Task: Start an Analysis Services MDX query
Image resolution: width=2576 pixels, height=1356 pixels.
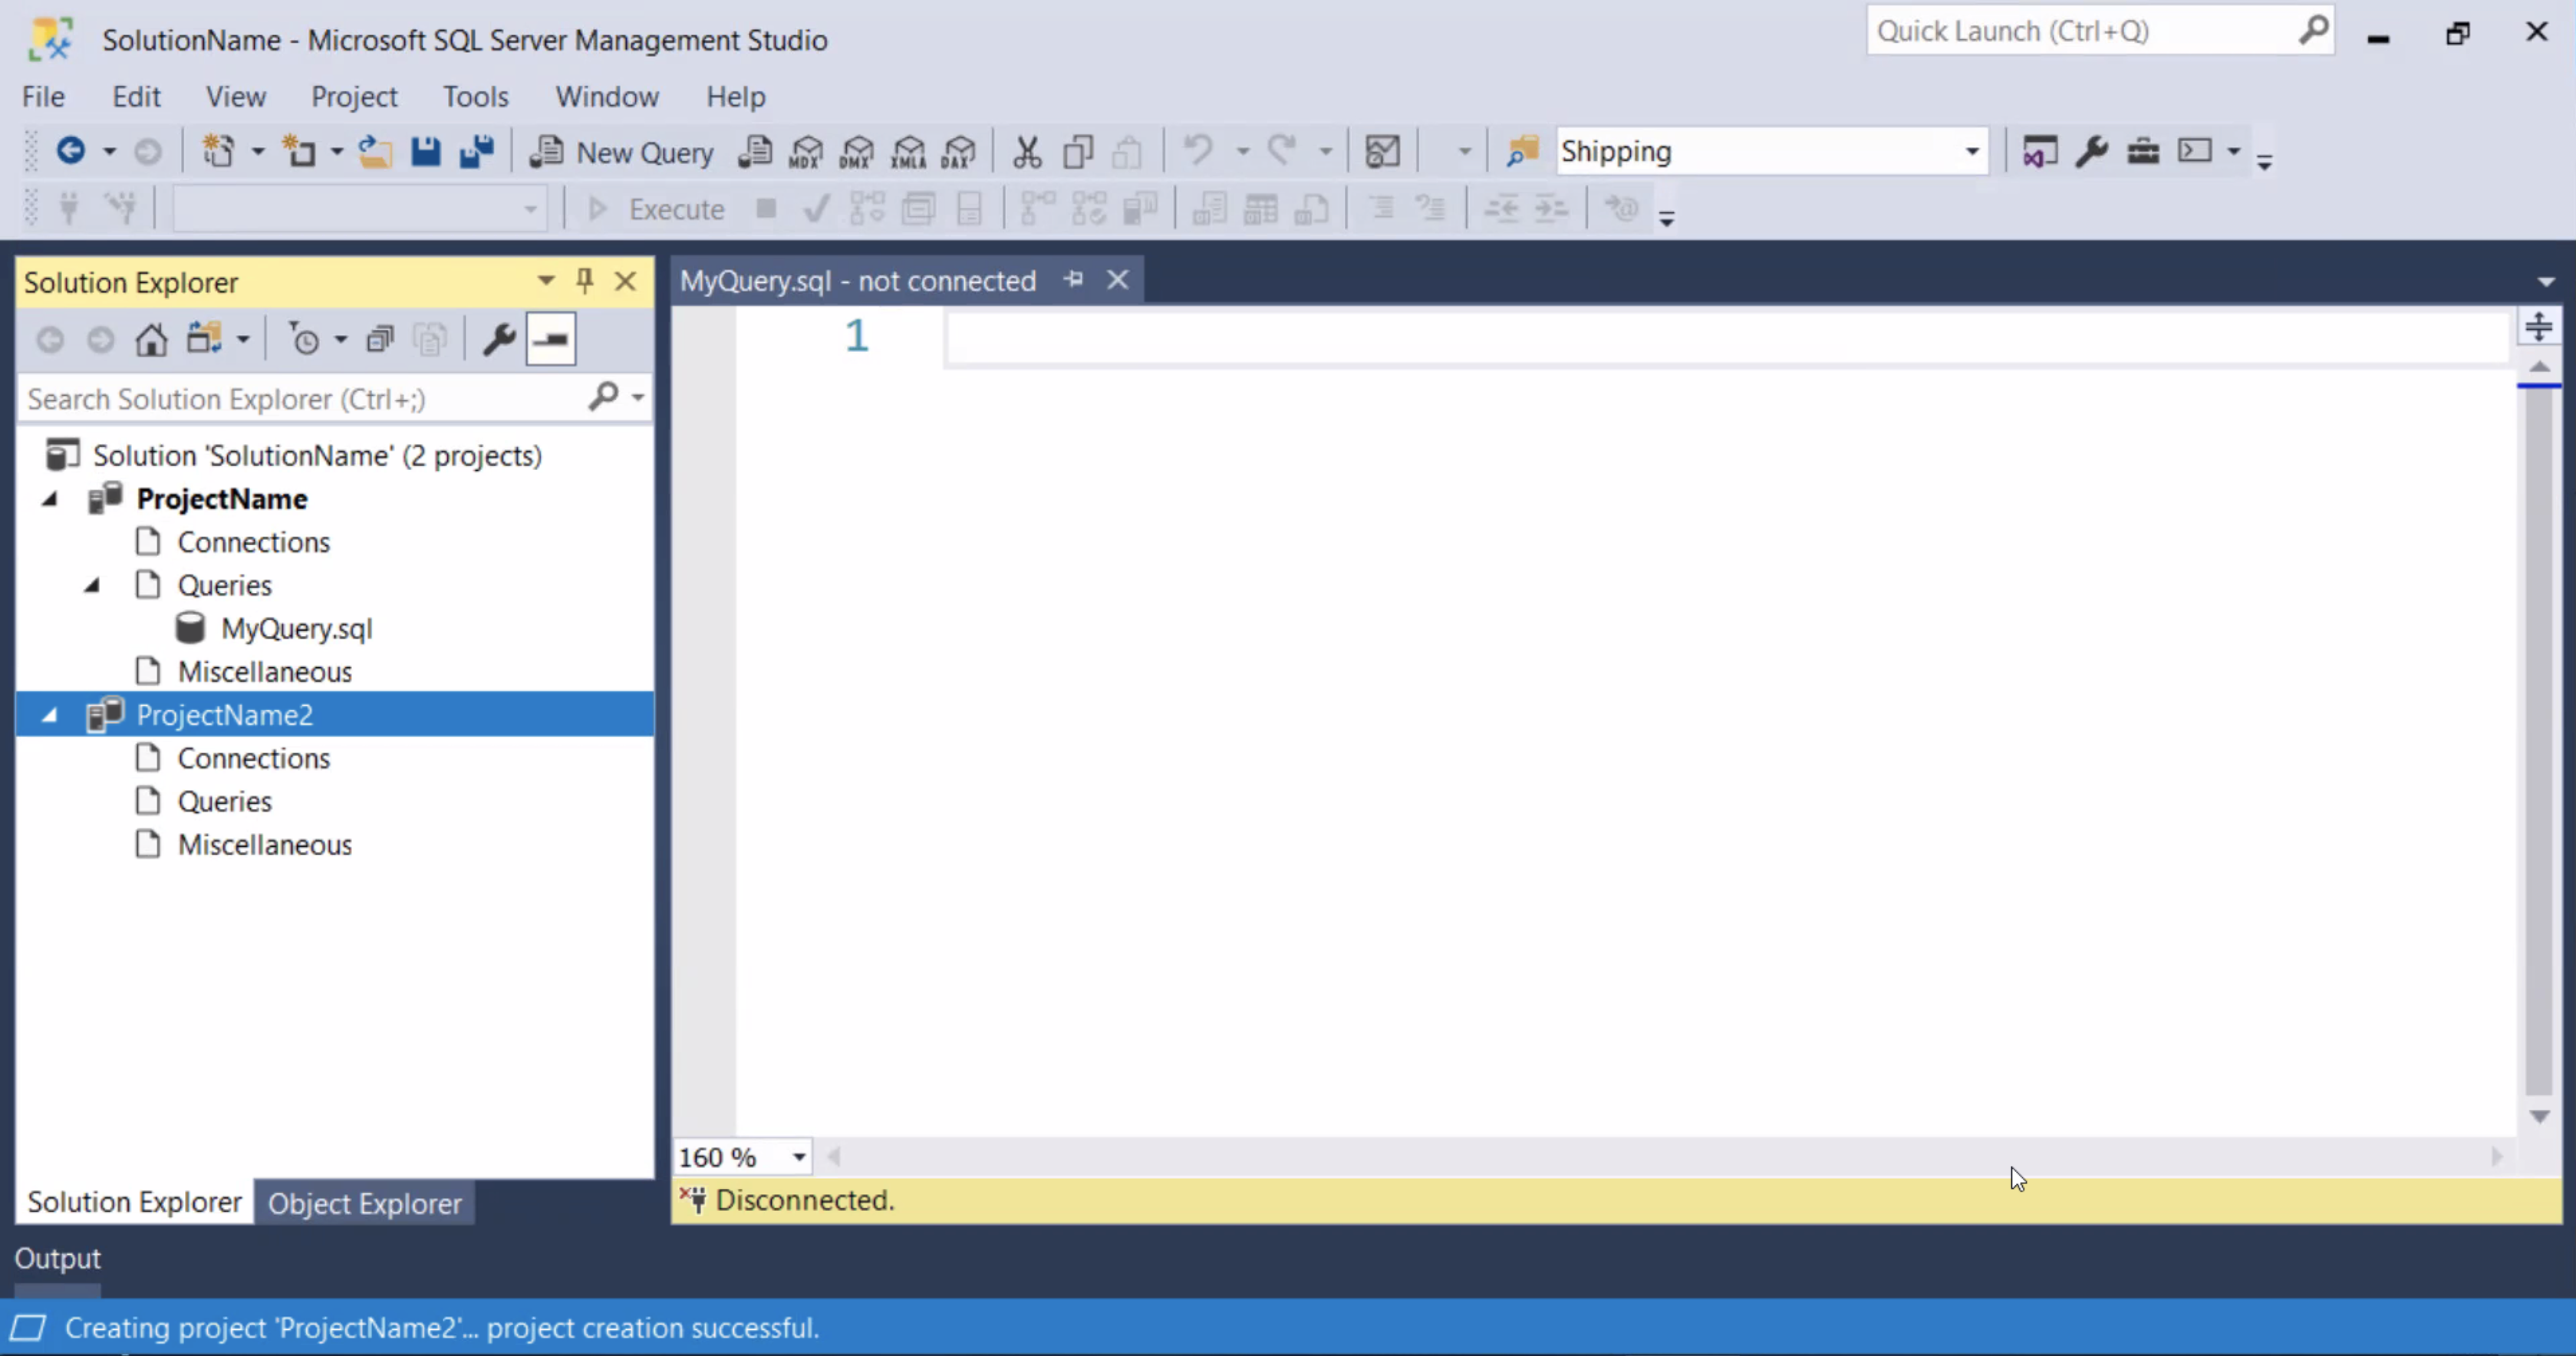Action: click(x=806, y=151)
